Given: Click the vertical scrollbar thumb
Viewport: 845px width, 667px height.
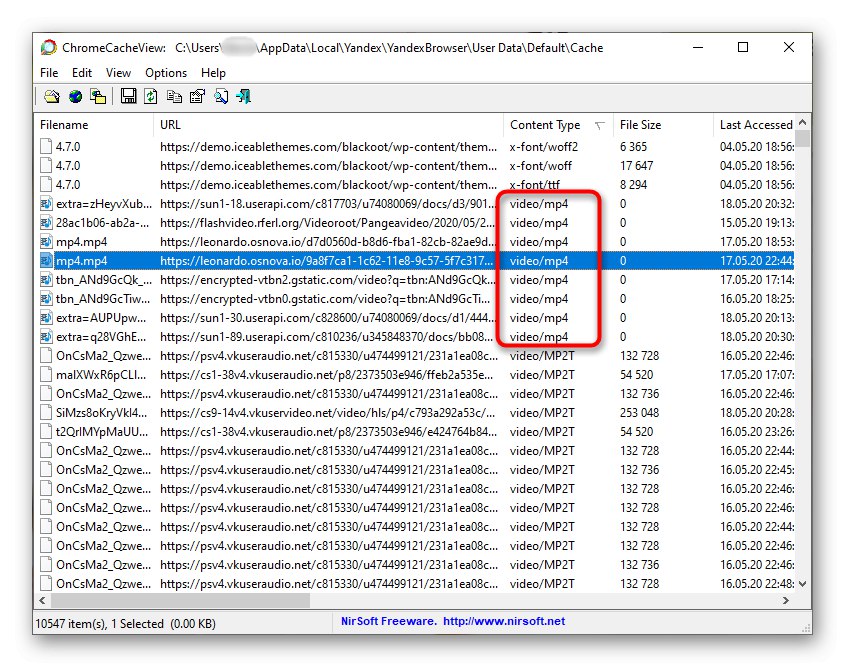Looking at the screenshot, I should [802, 138].
